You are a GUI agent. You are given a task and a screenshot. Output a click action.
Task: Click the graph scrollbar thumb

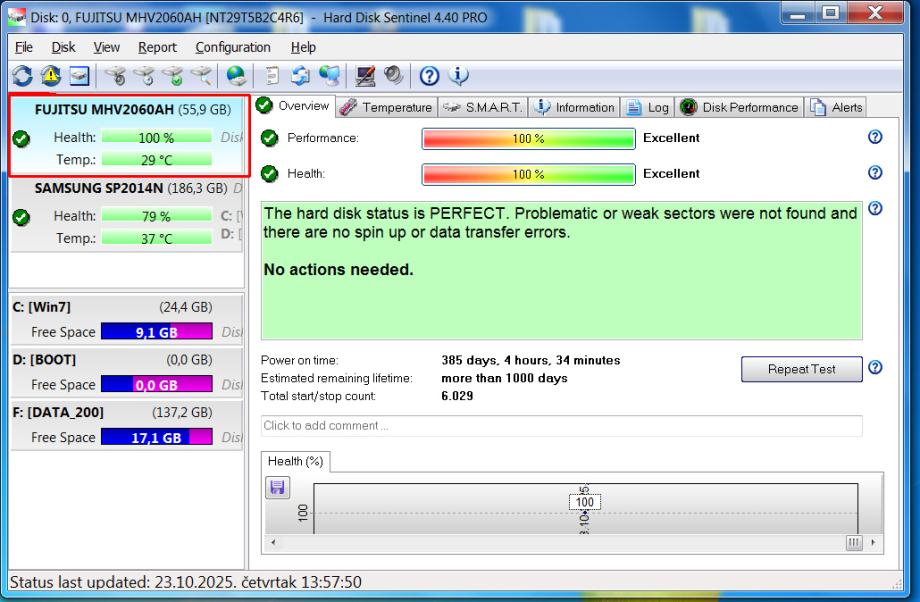pyautogui.click(x=854, y=543)
